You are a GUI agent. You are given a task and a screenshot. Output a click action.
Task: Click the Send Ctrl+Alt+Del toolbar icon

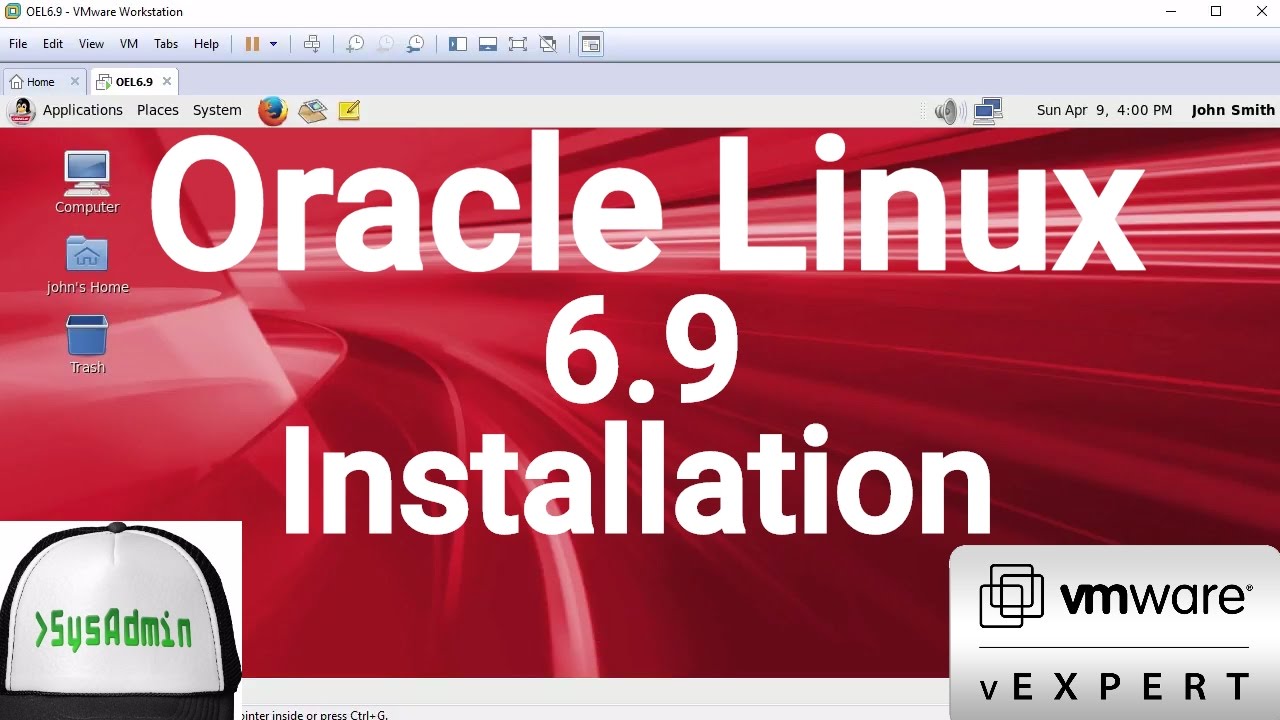(312, 44)
